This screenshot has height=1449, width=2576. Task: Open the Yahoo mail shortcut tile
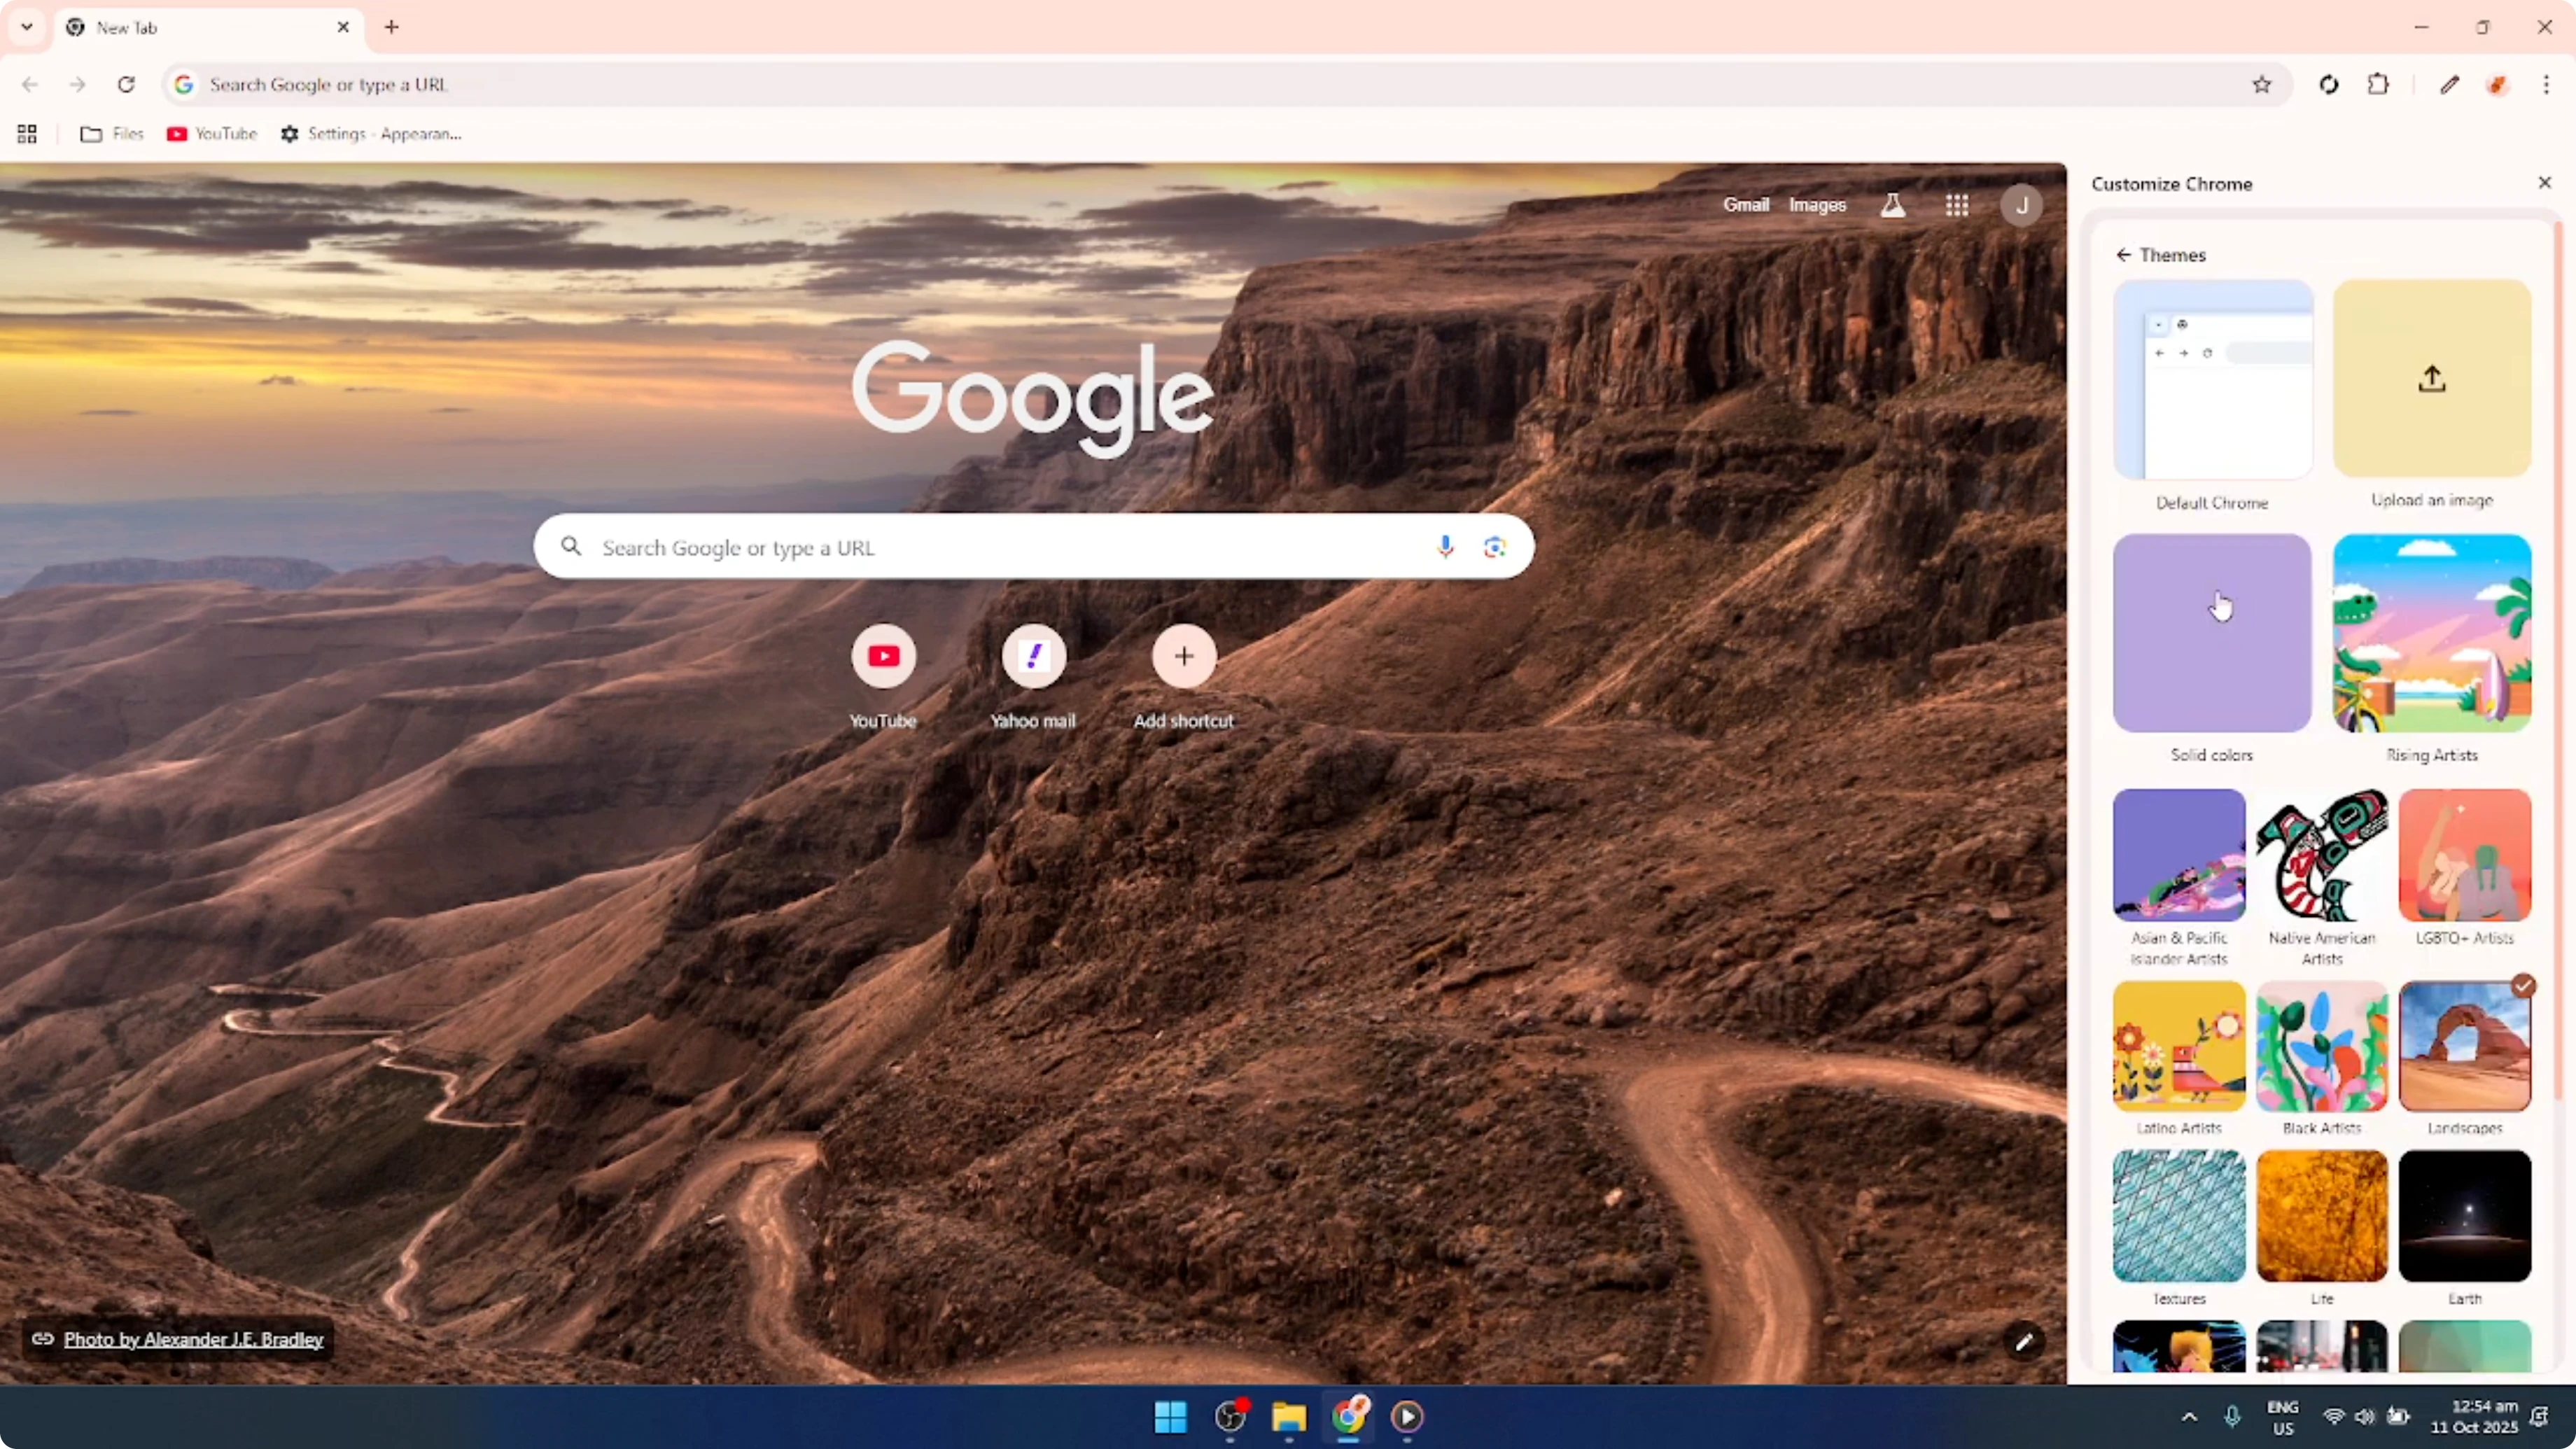pos(1034,657)
